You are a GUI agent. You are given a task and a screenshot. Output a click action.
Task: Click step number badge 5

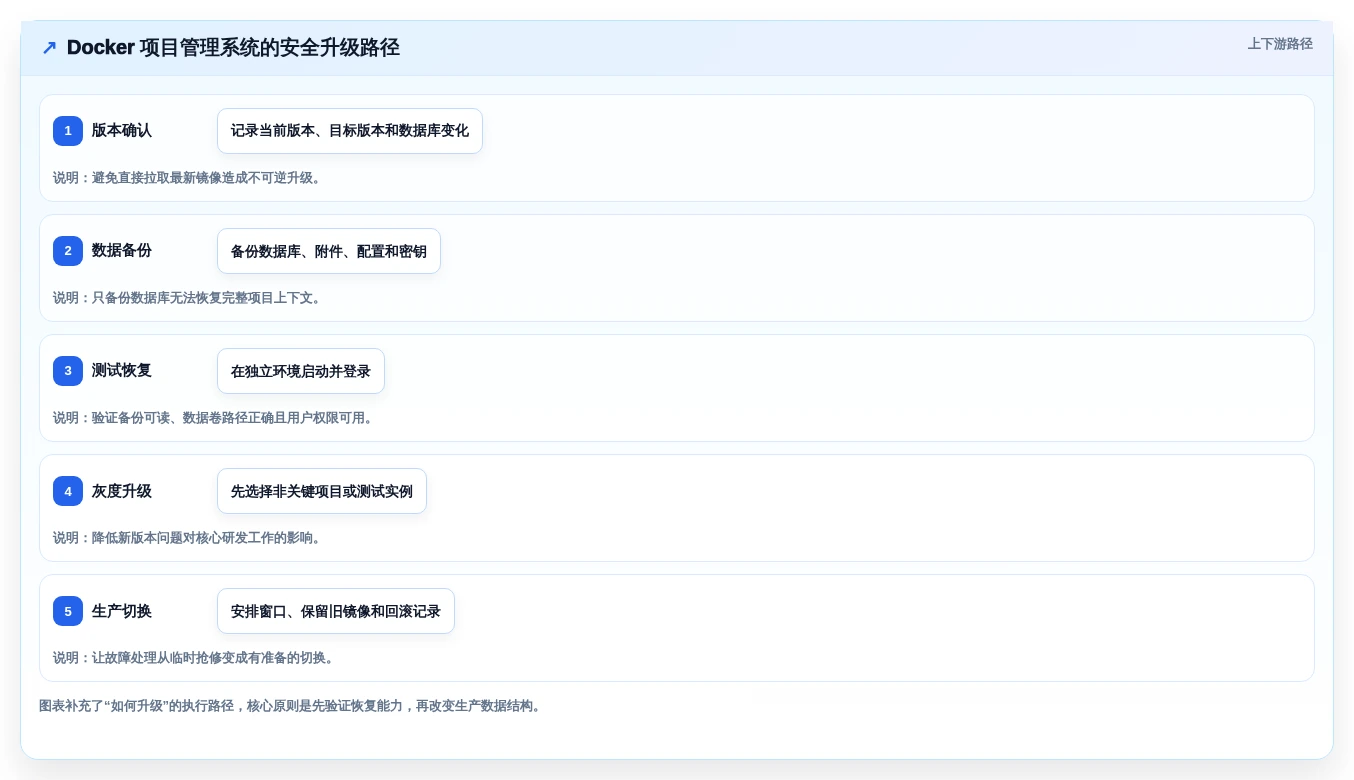[x=68, y=611]
